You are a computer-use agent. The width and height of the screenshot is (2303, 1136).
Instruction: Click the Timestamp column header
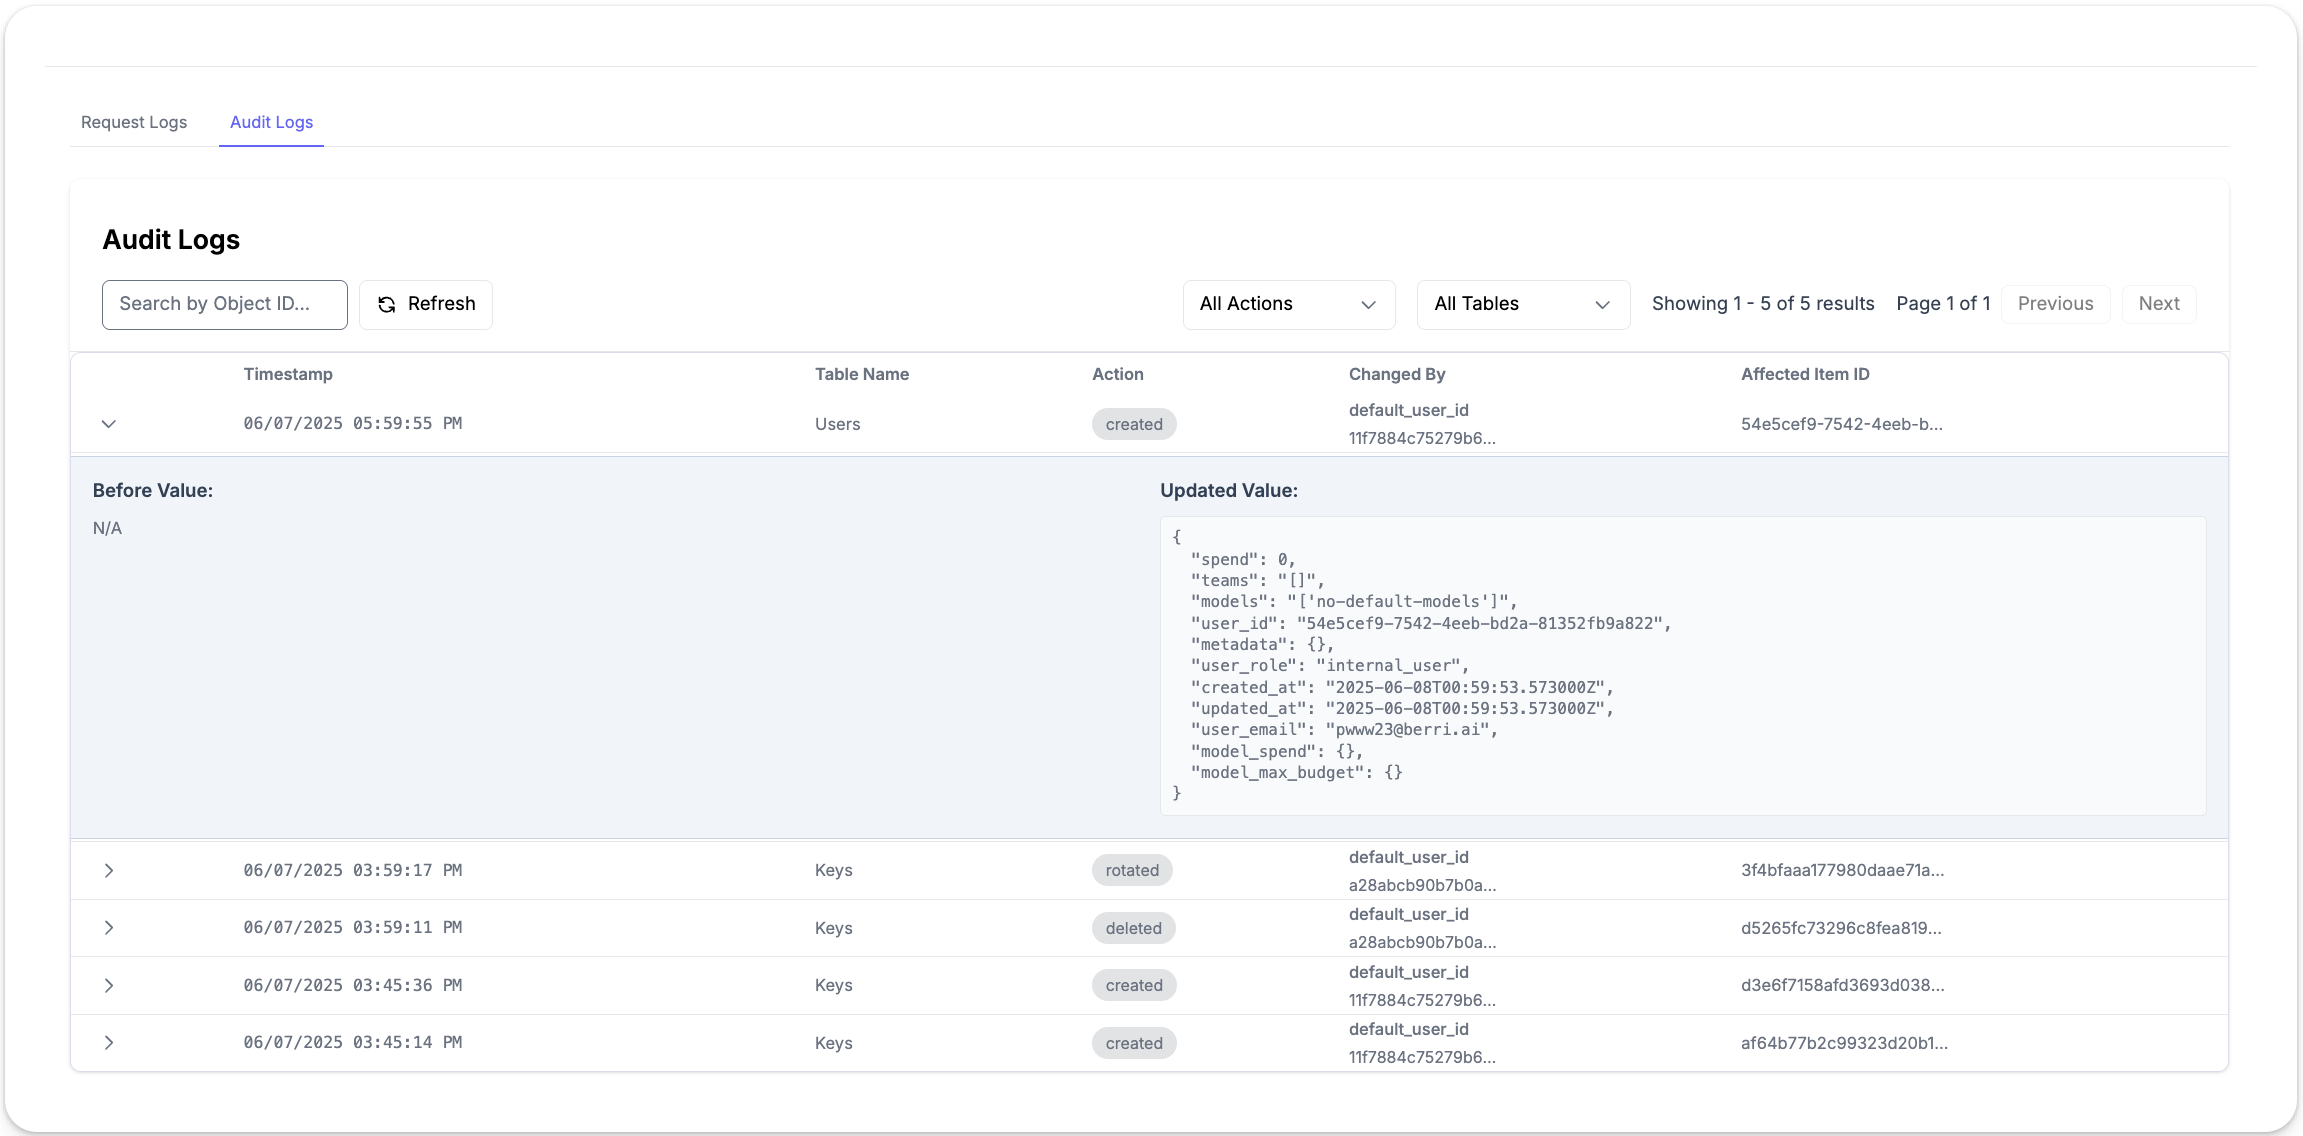[x=288, y=374]
